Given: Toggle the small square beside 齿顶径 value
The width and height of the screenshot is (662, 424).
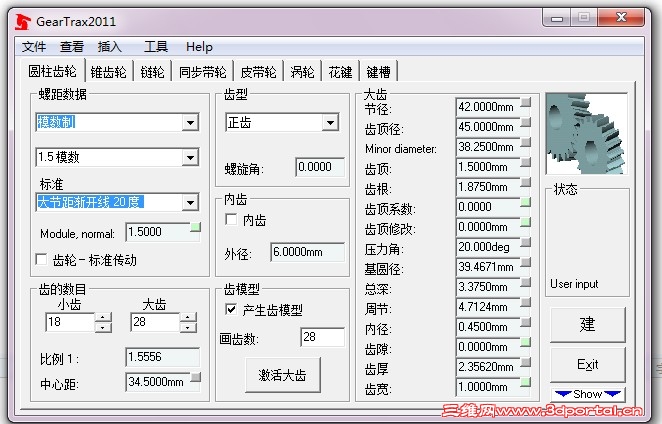Looking at the screenshot, I should [x=526, y=122].
